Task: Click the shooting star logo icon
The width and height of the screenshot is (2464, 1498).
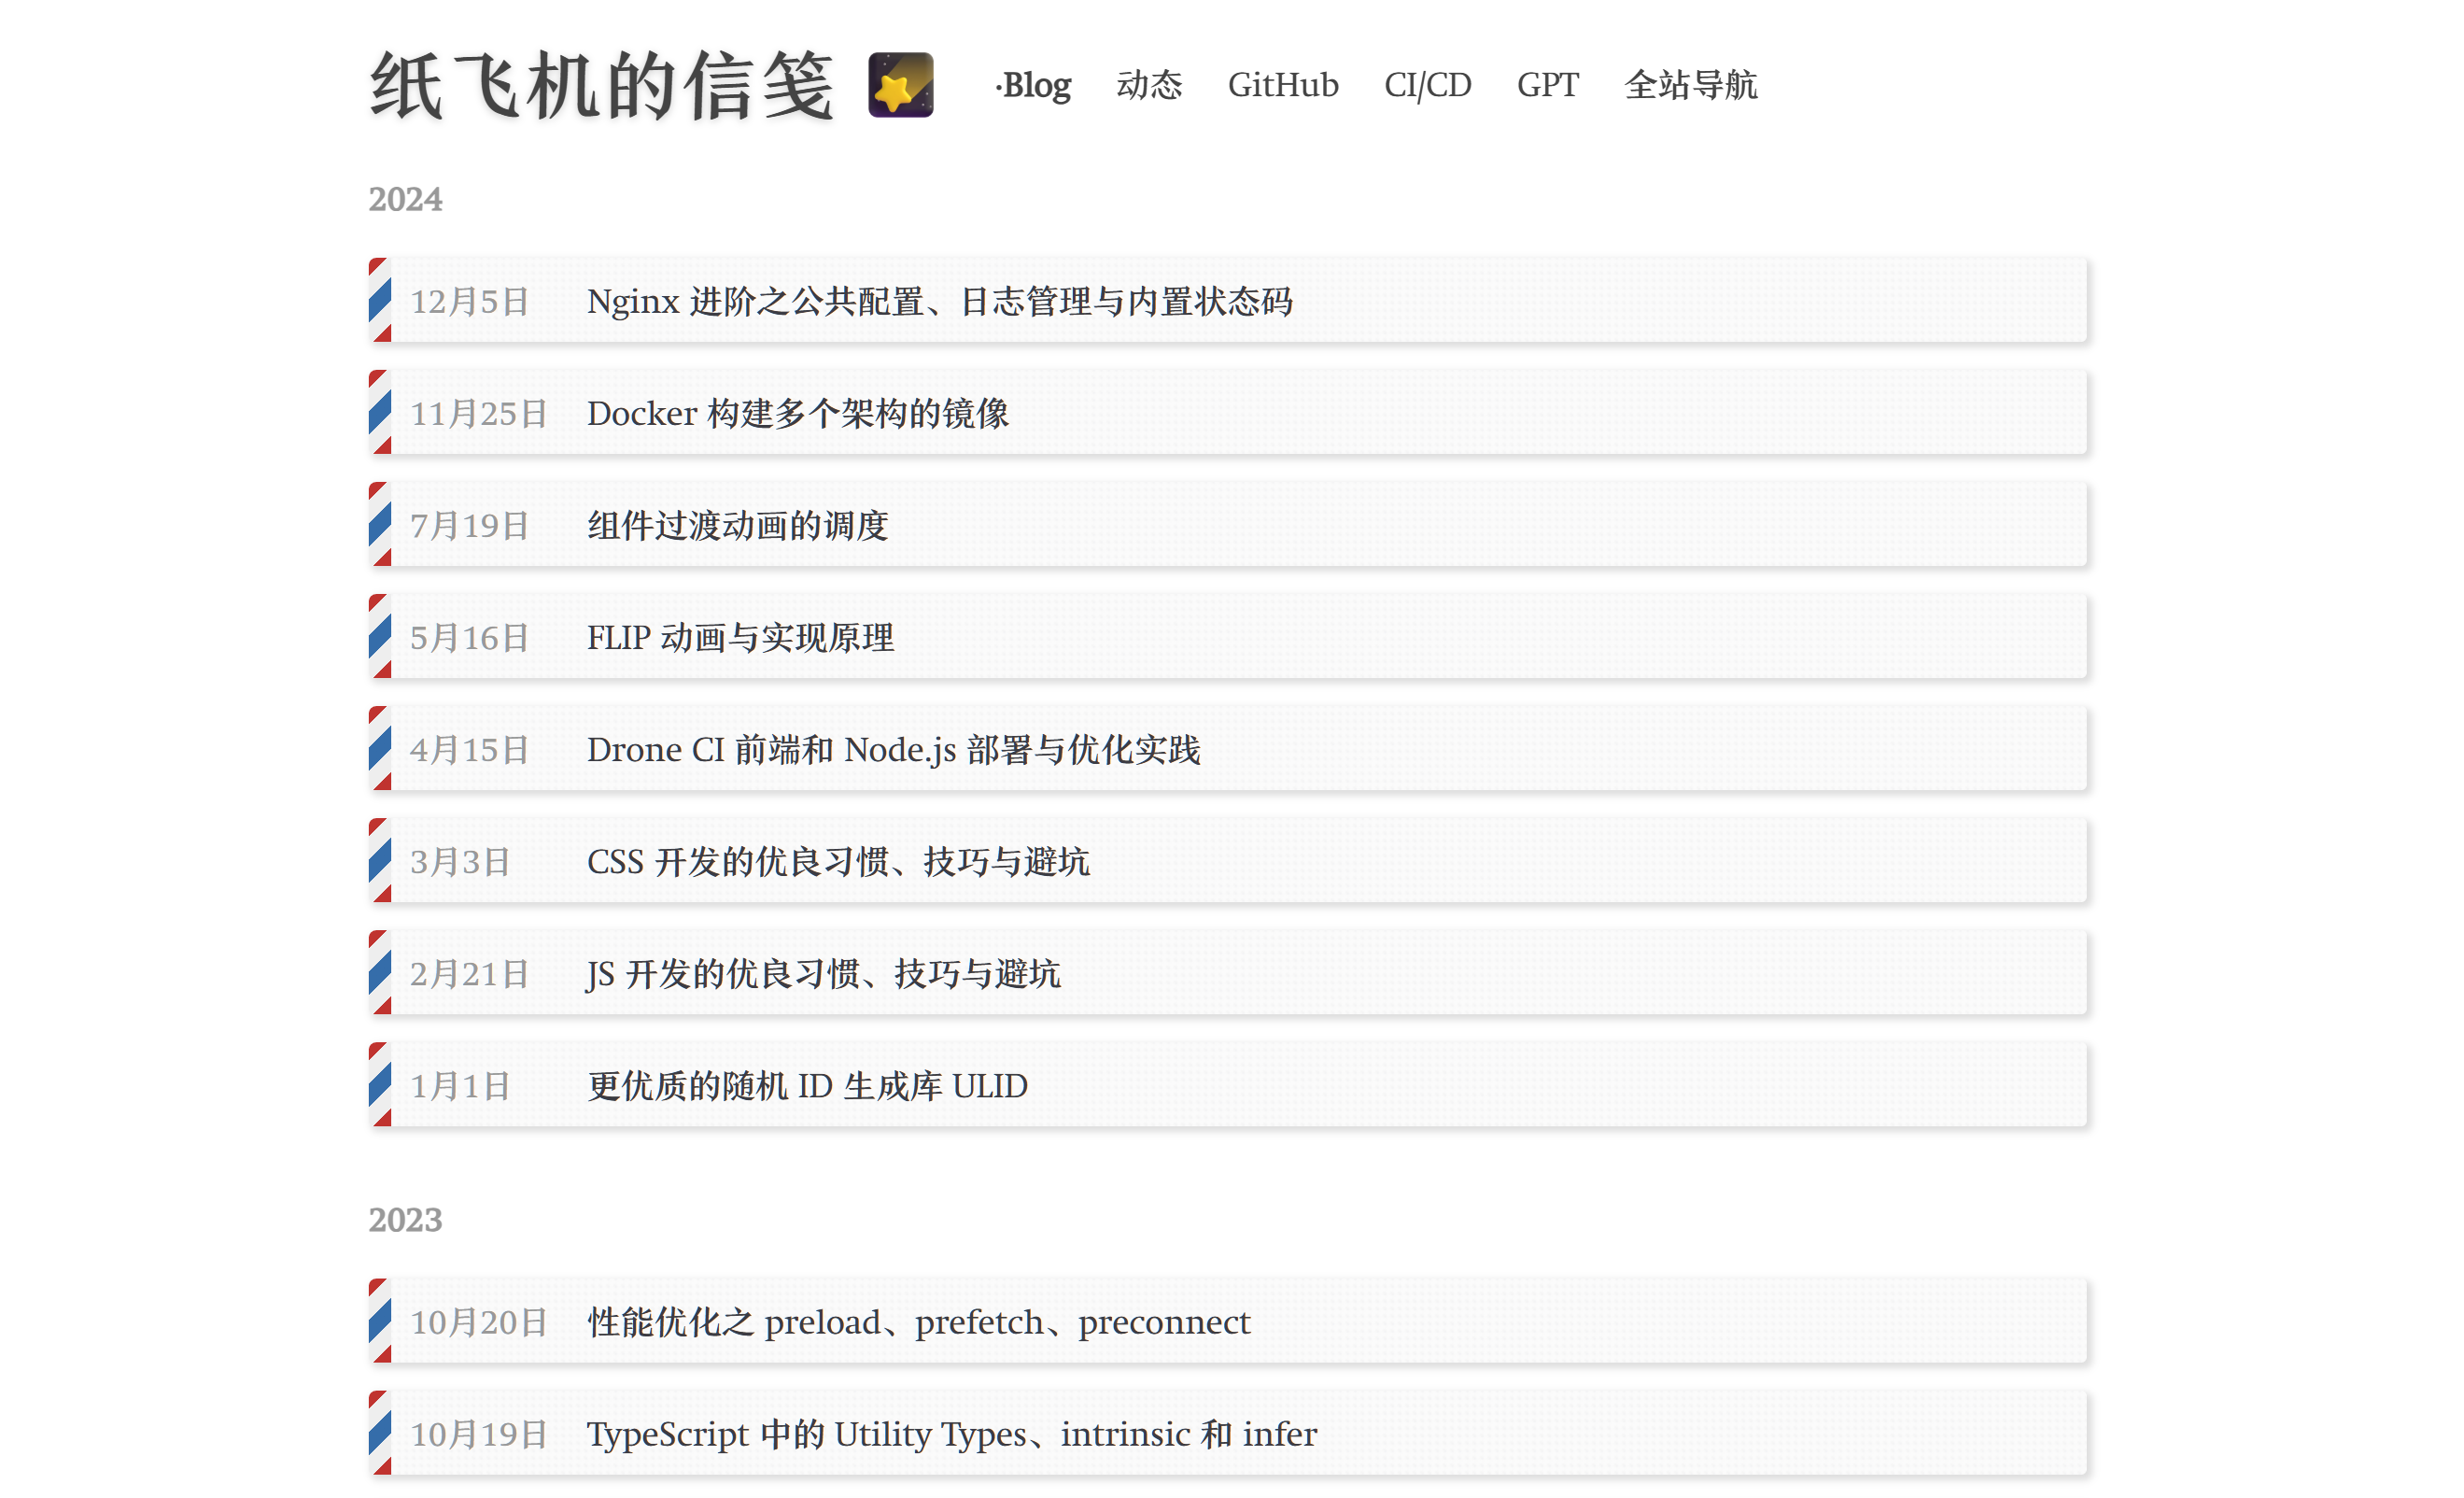Action: (x=900, y=85)
